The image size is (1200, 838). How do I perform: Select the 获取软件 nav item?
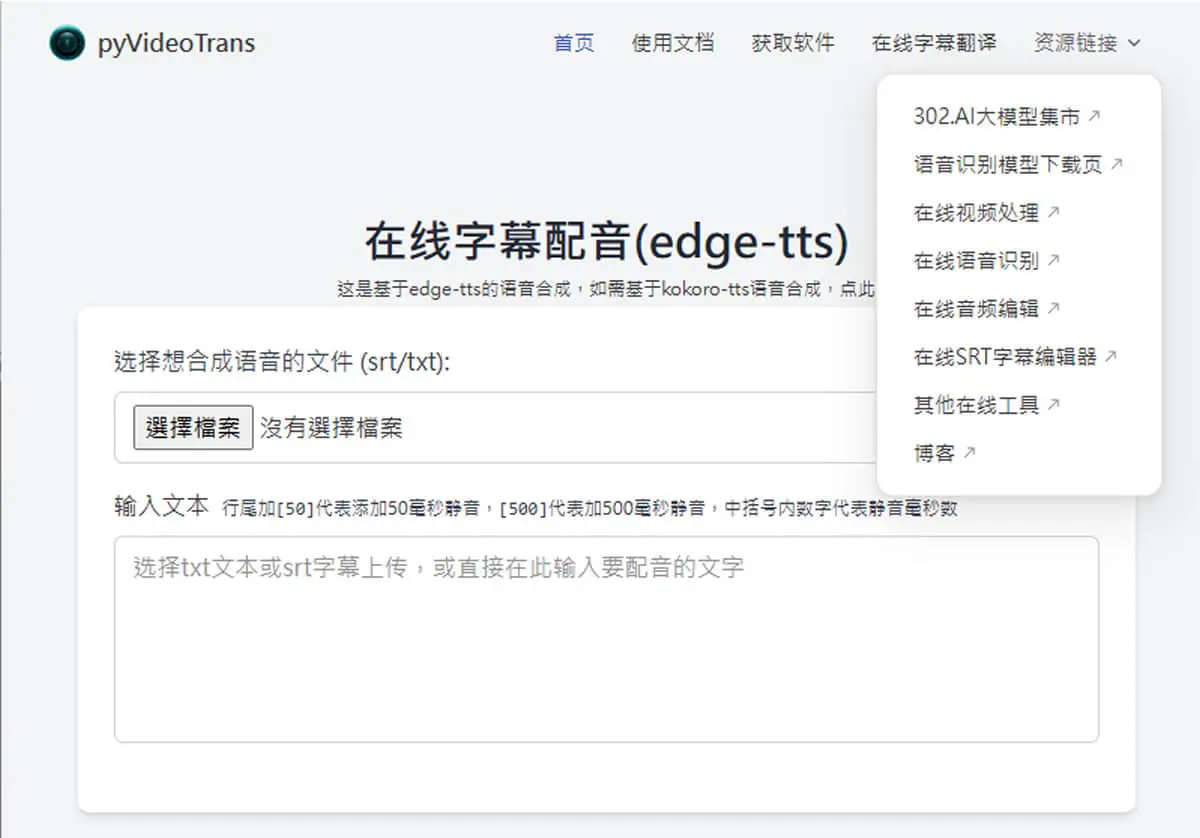(x=793, y=43)
